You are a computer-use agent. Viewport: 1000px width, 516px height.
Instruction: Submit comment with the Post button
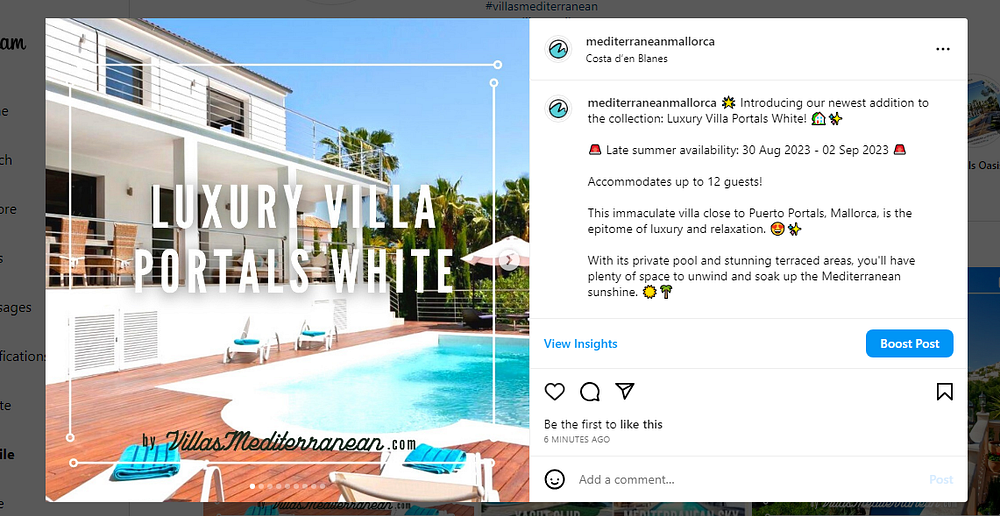(x=941, y=480)
